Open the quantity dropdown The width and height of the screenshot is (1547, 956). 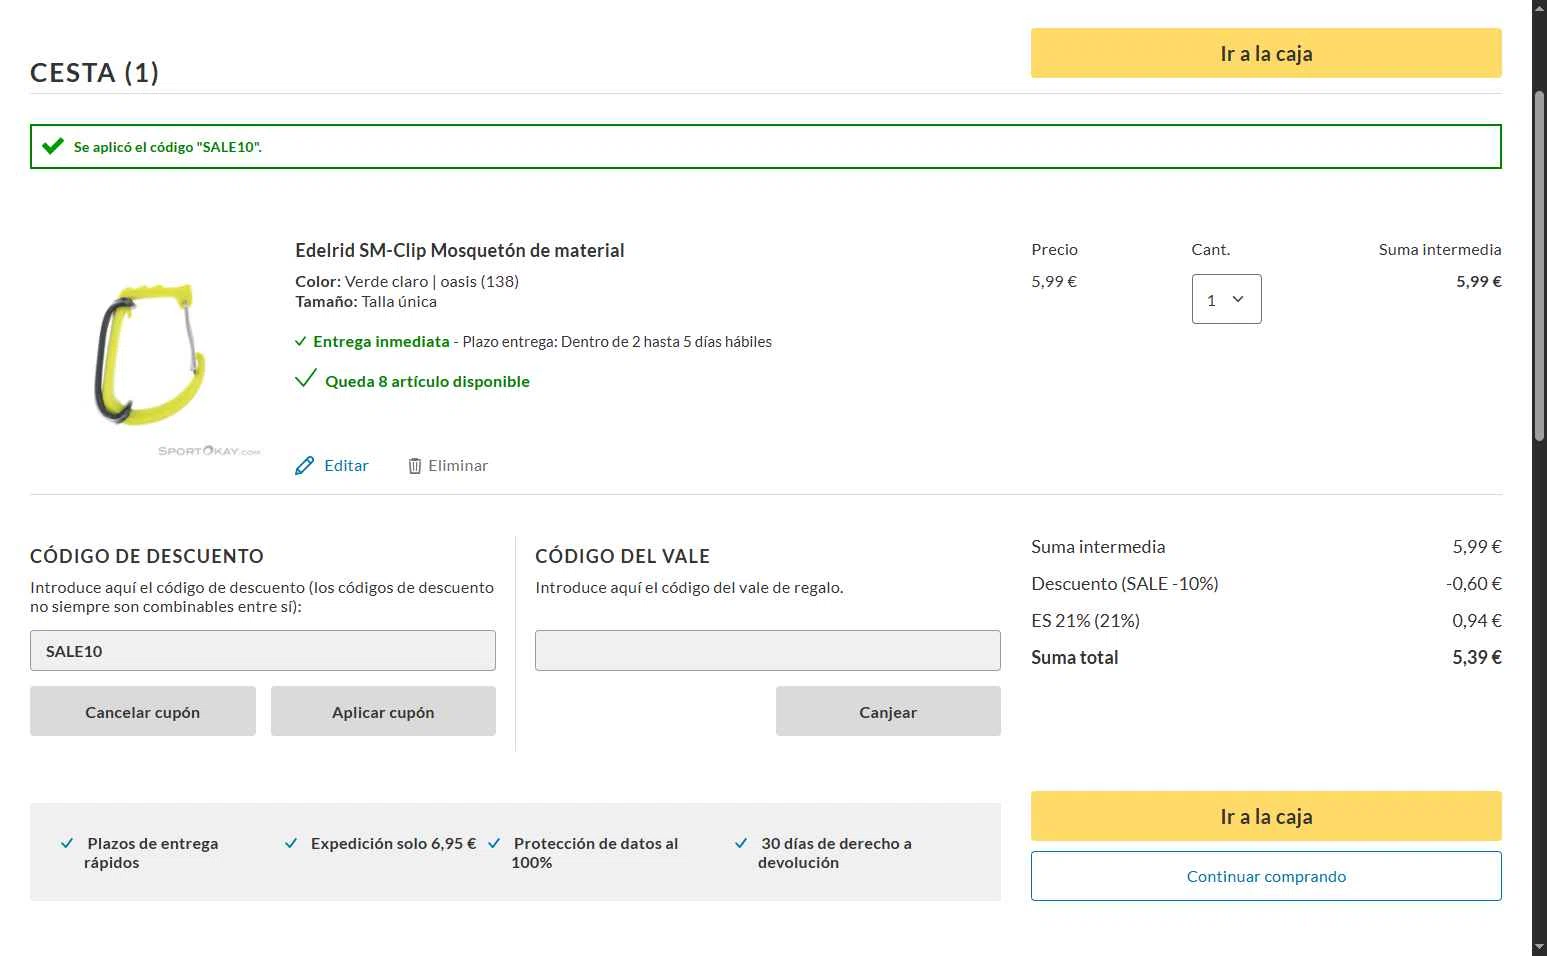click(1226, 299)
